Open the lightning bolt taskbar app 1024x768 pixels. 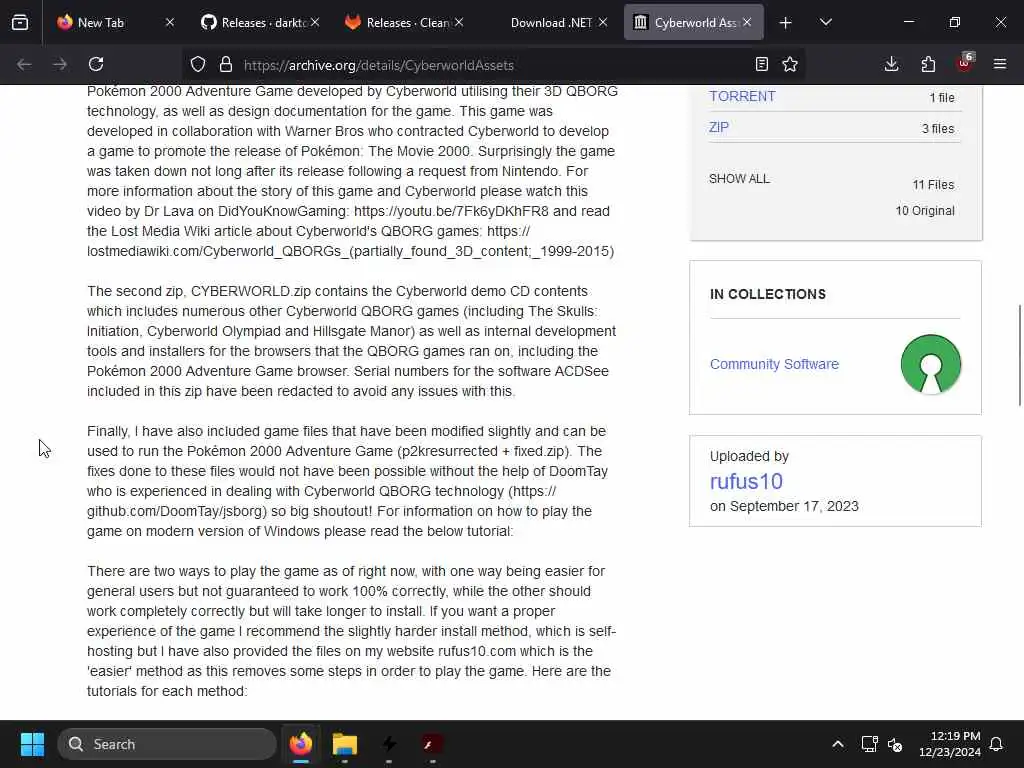tap(389, 744)
